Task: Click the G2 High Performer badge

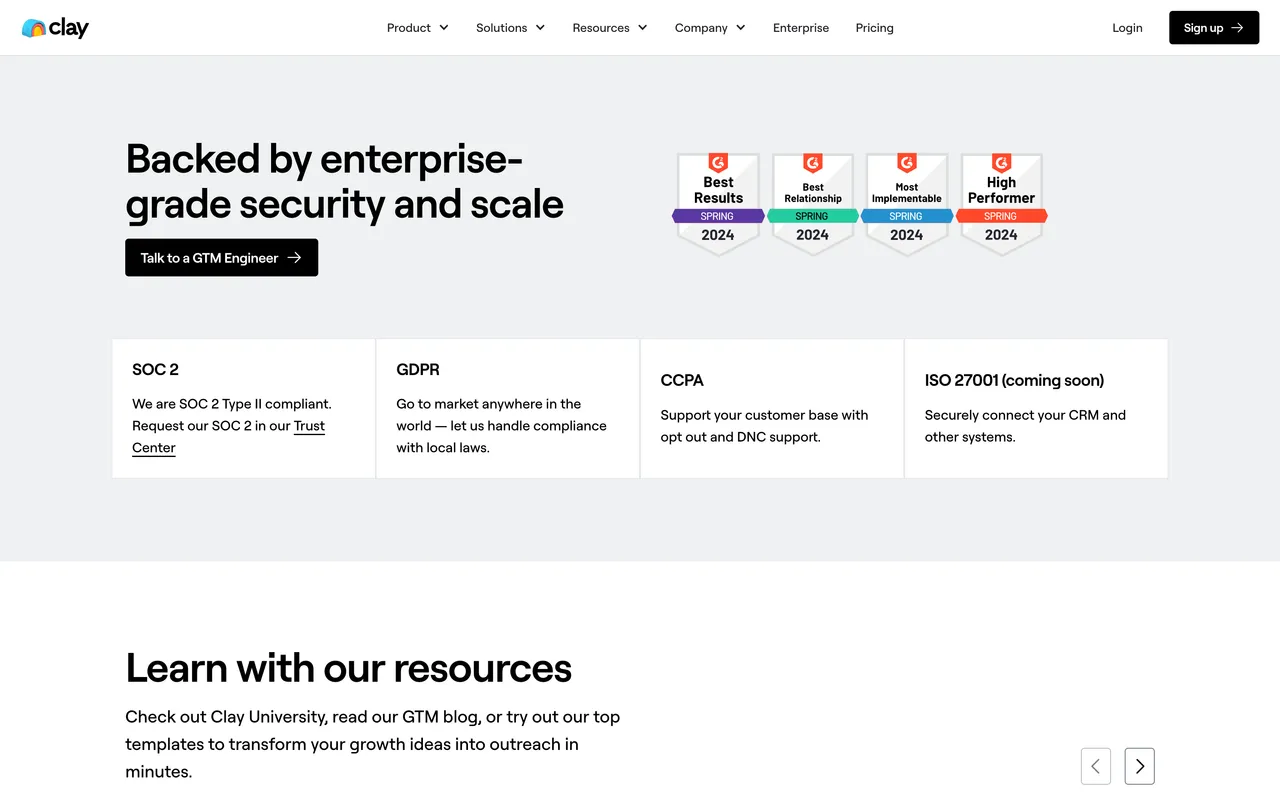Action: 1001,200
